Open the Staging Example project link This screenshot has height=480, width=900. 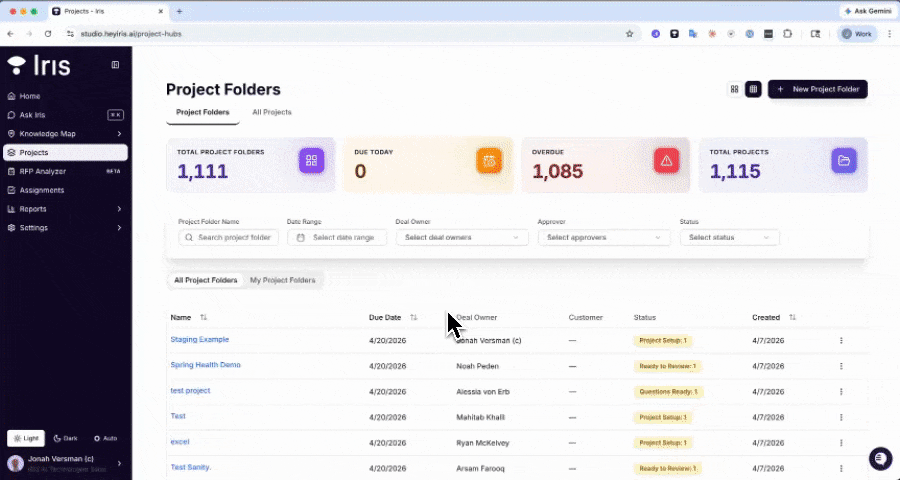[200, 339]
